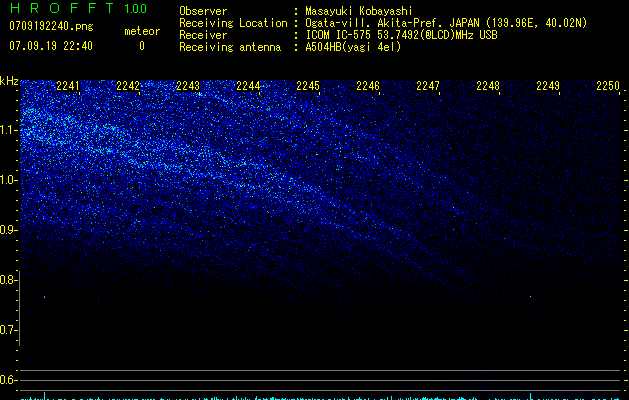Click the 2241 time marker
This screenshot has width=629, height=400.
(68, 86)
